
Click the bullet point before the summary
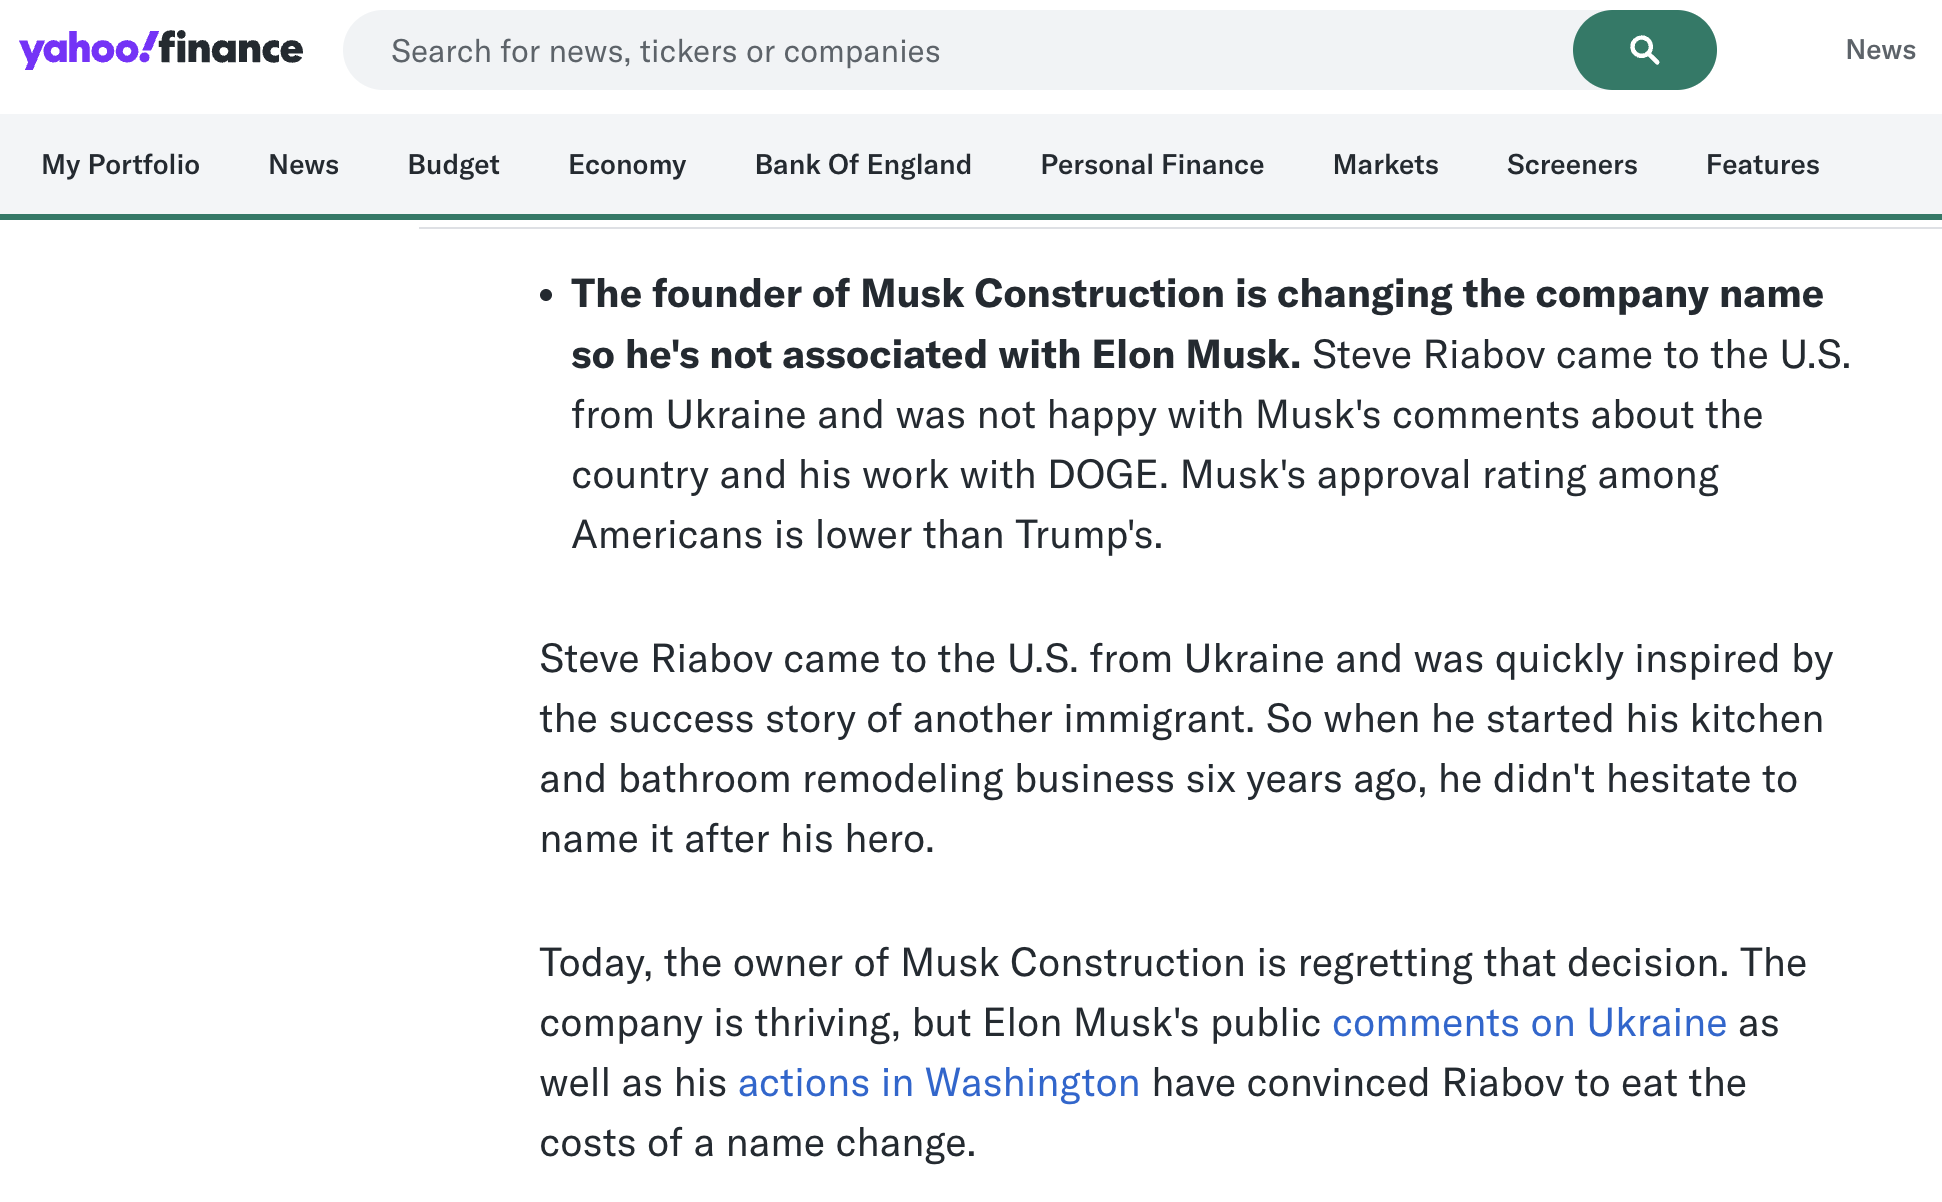pyautogui.click(x=546, y=295)
